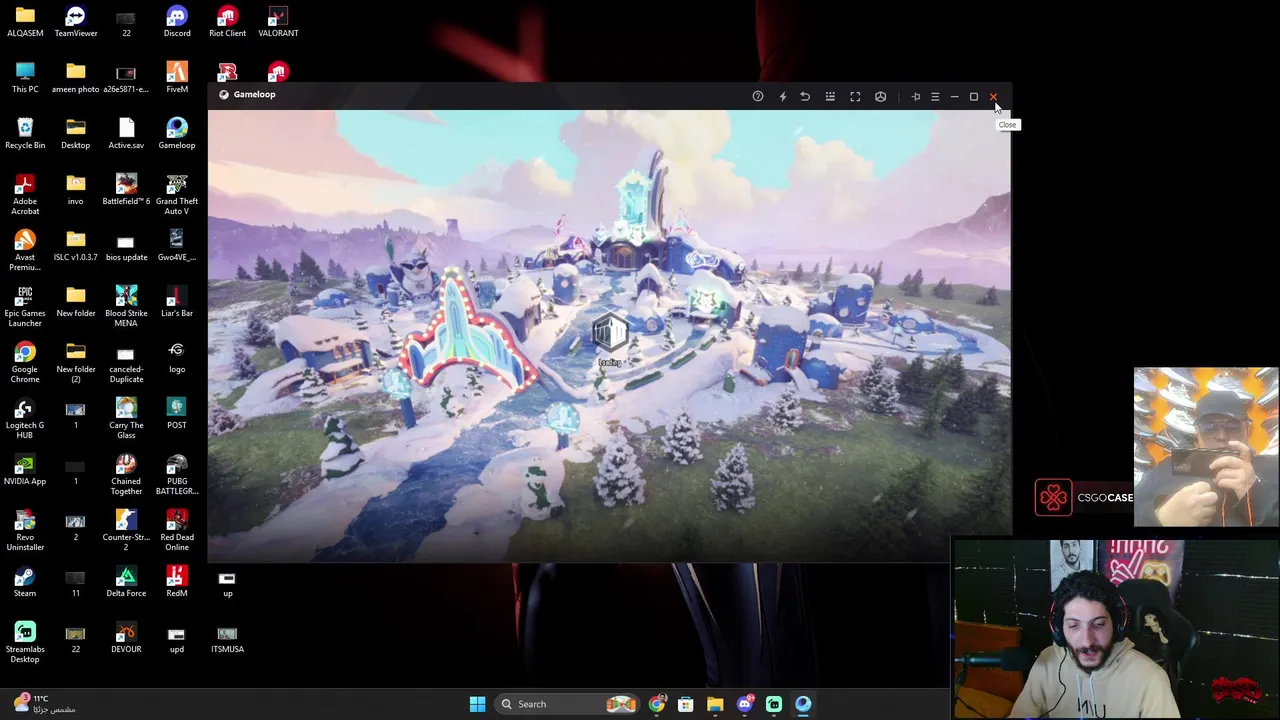The height and width of the screenshot is (720, 1280).
Task: Select the Gameloop desktop shortcut
Action: click(x=177, y=134)
